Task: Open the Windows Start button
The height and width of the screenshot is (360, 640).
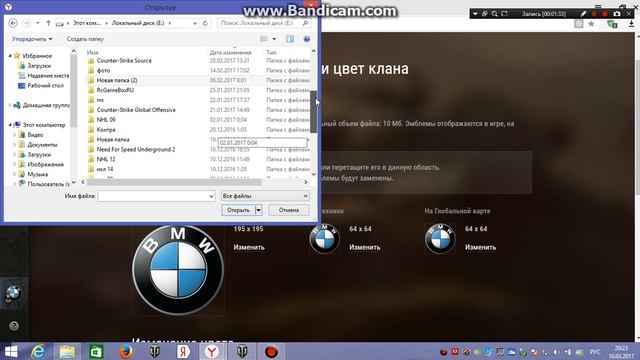Action: 11,351
